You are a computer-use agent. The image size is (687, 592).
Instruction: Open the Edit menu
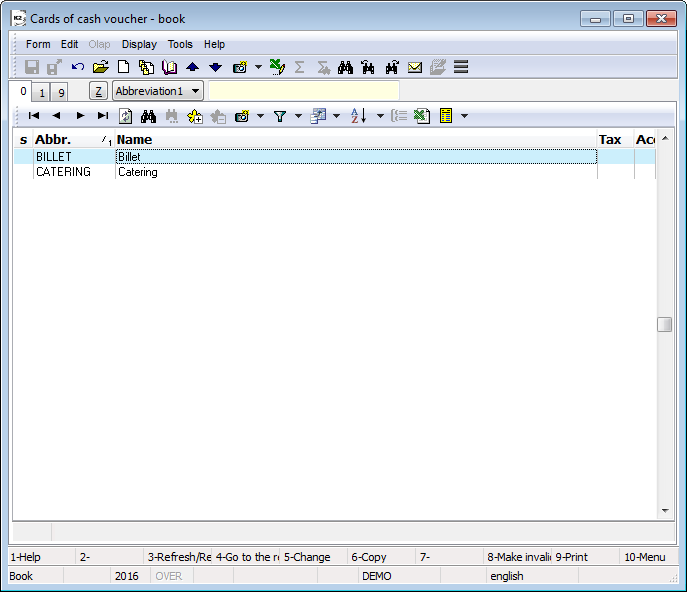pyautogui.click(x=69, y=44)
